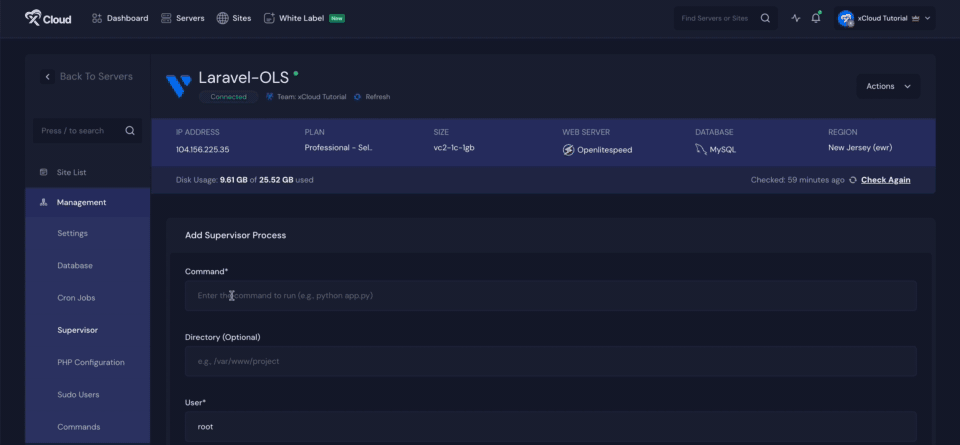The image size is (960, 445).
Task: Open the activity pulse icon
Action: [796, 18]
